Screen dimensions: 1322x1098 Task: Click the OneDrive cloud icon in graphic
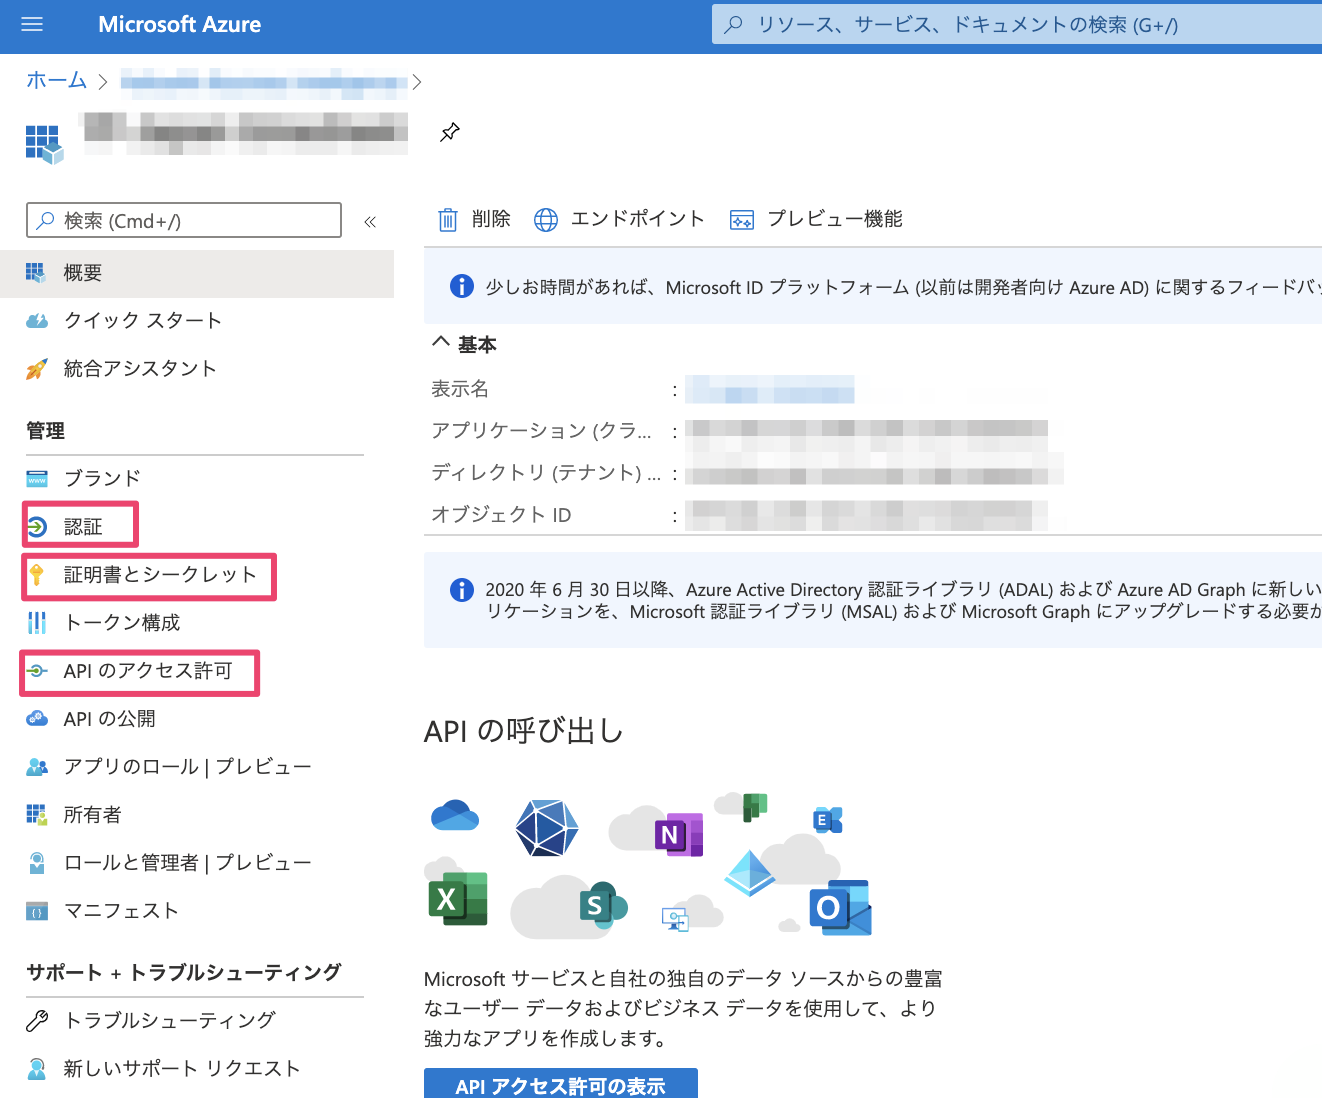pos(455,815)
